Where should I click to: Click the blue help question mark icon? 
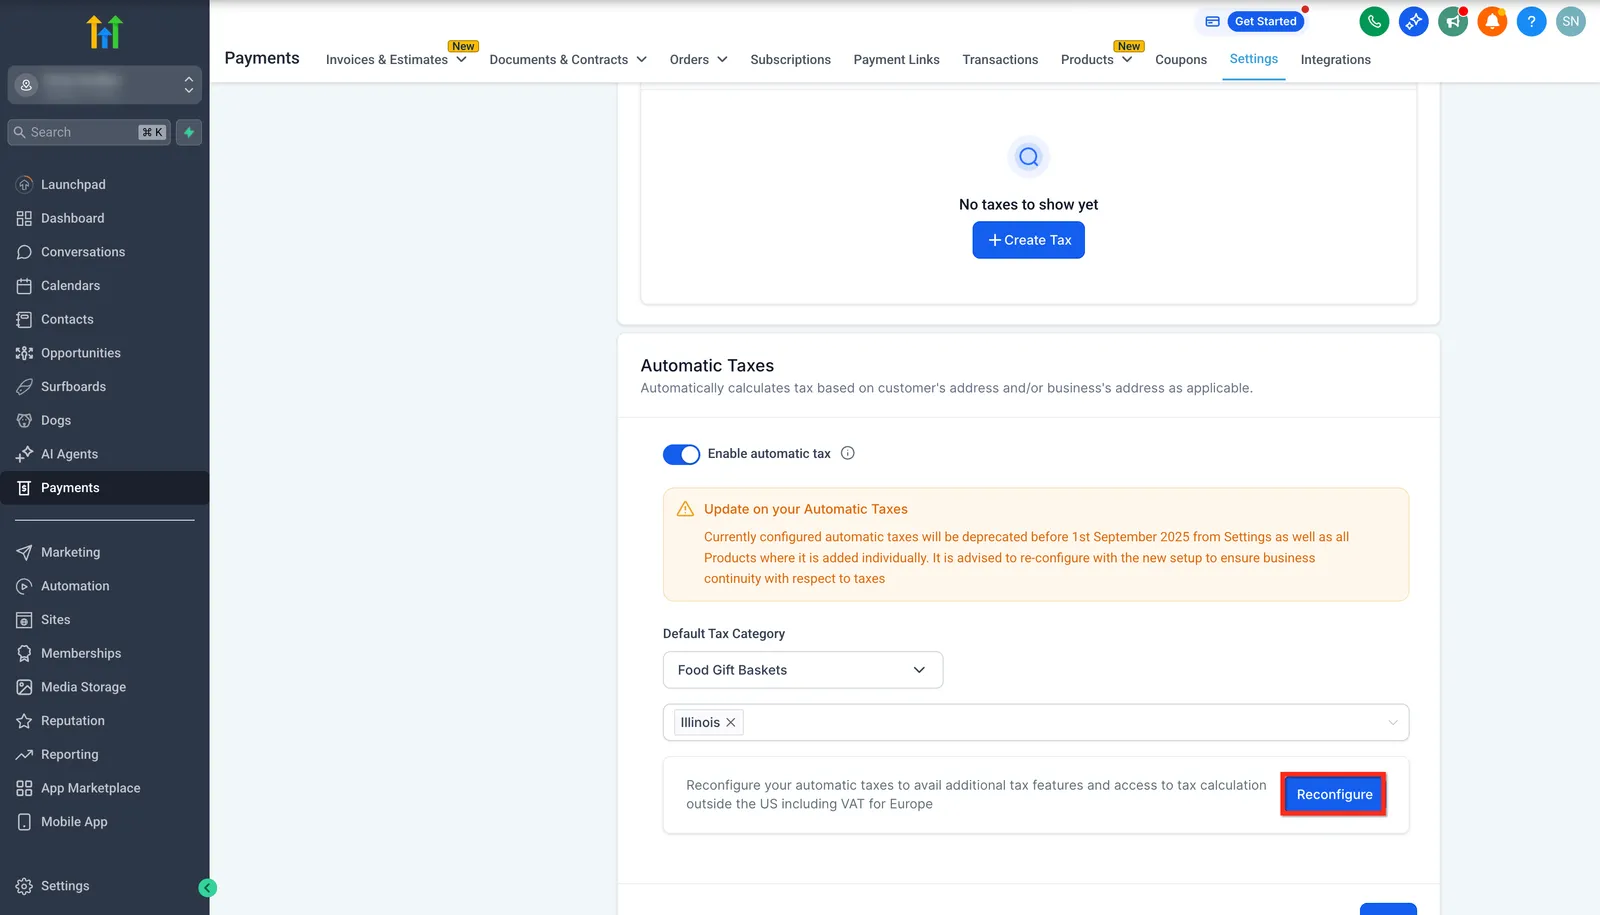(x=1531, y=21)
